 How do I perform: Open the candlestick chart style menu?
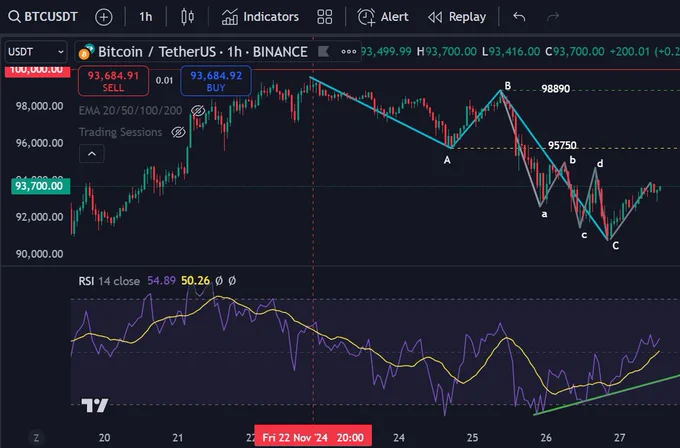pyautogui.click(x=187, y=17)
